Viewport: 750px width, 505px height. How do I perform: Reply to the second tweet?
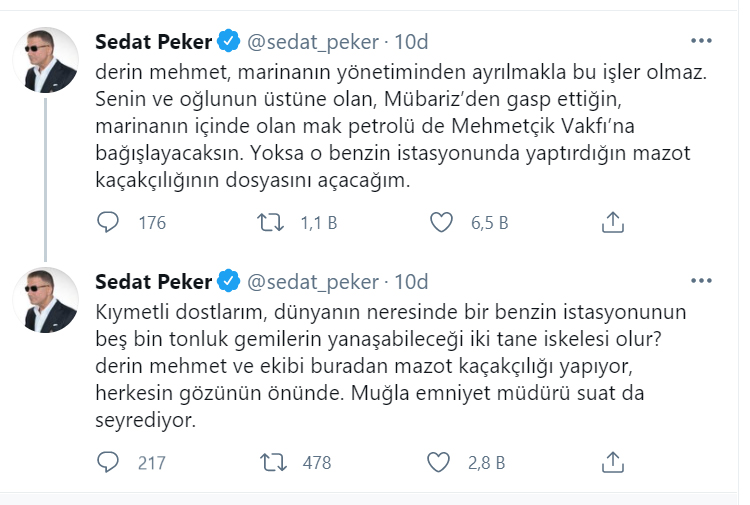click(x=108, y=462)
